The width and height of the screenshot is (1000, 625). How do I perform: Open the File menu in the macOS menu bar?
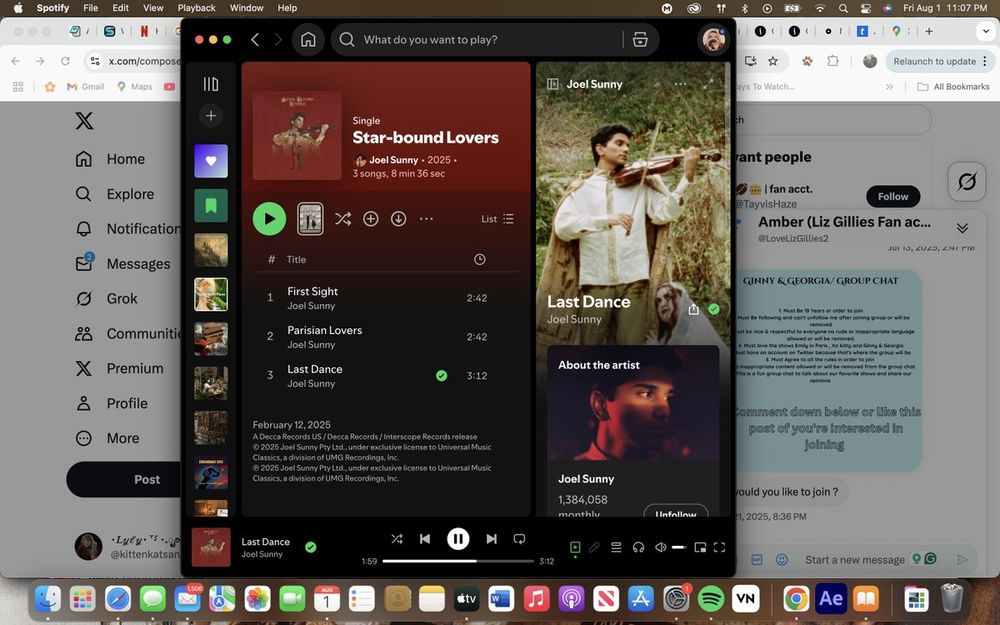[x=91, y=8]
